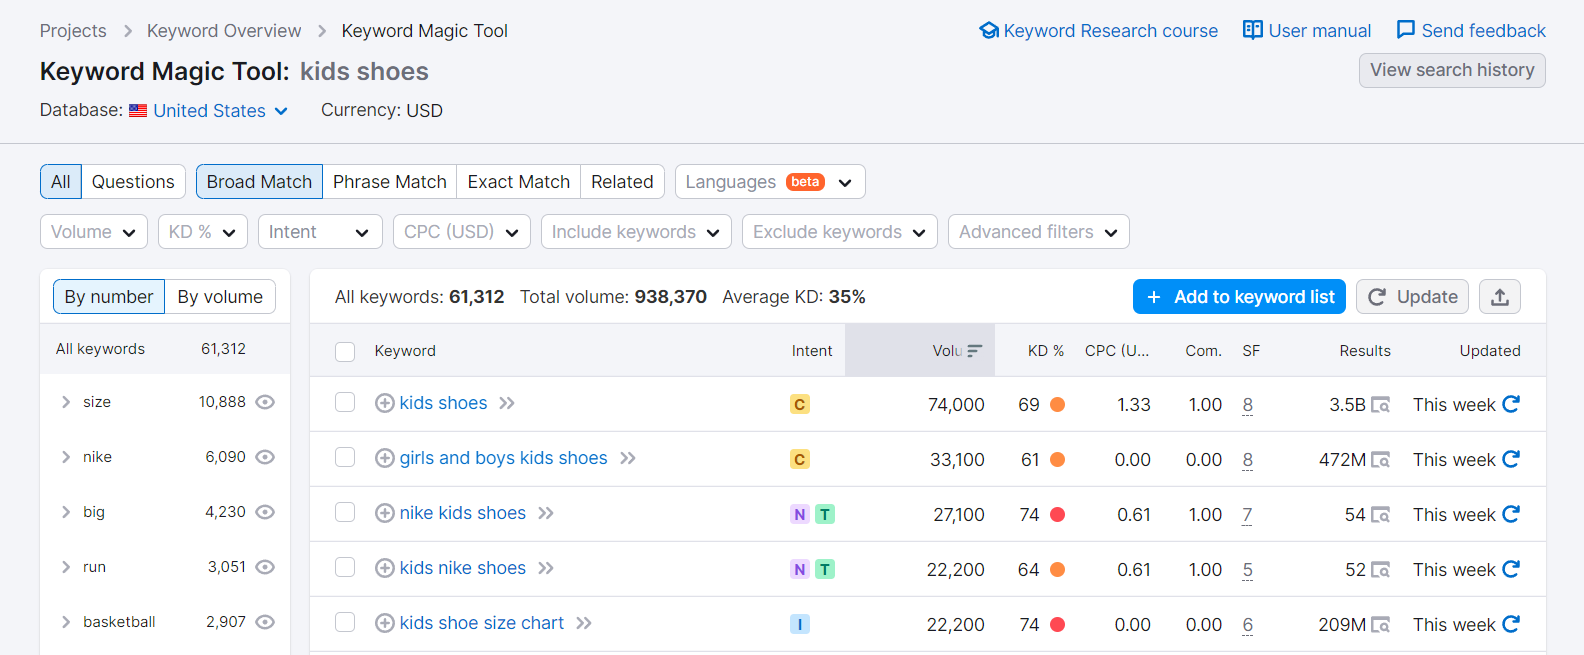Refresh the 'kids shoes' row data
The image size is (1584, 655).
coord(1511,404)
